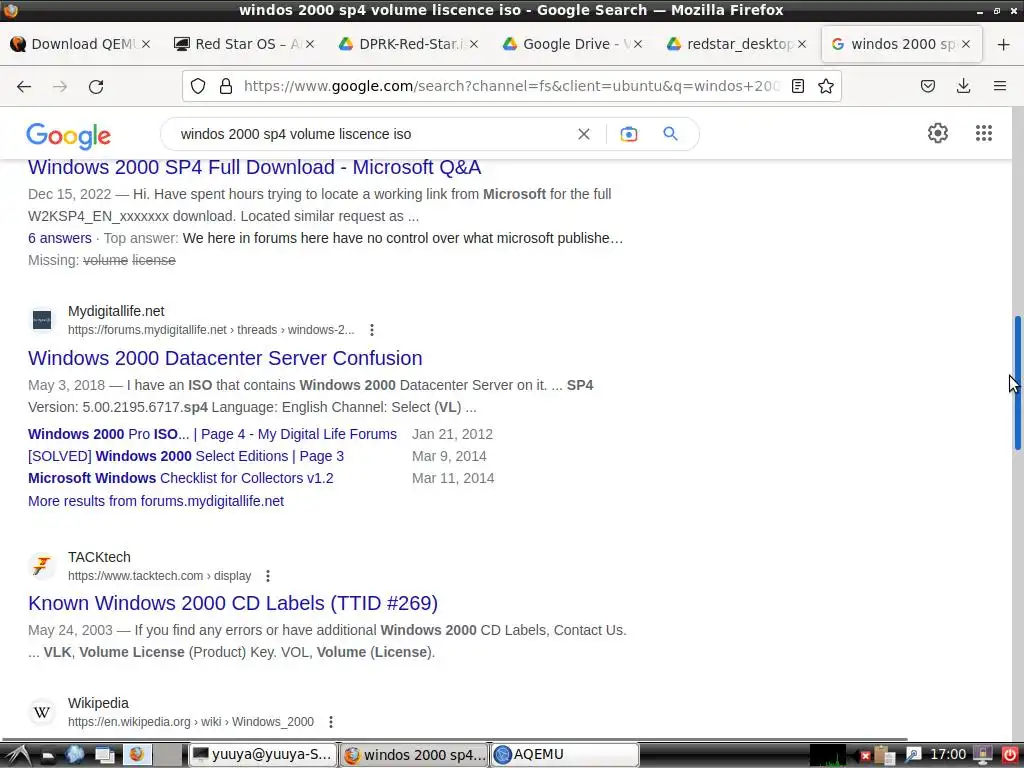Select windos 2000 sp4 Firefox taskbar button
Screen dimensions: 1024x768
(413, 755)
